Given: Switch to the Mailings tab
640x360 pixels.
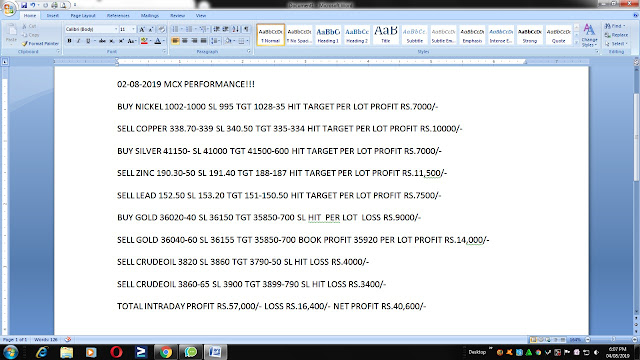Looking at the screenshot, I should click(x=150, y=16).
